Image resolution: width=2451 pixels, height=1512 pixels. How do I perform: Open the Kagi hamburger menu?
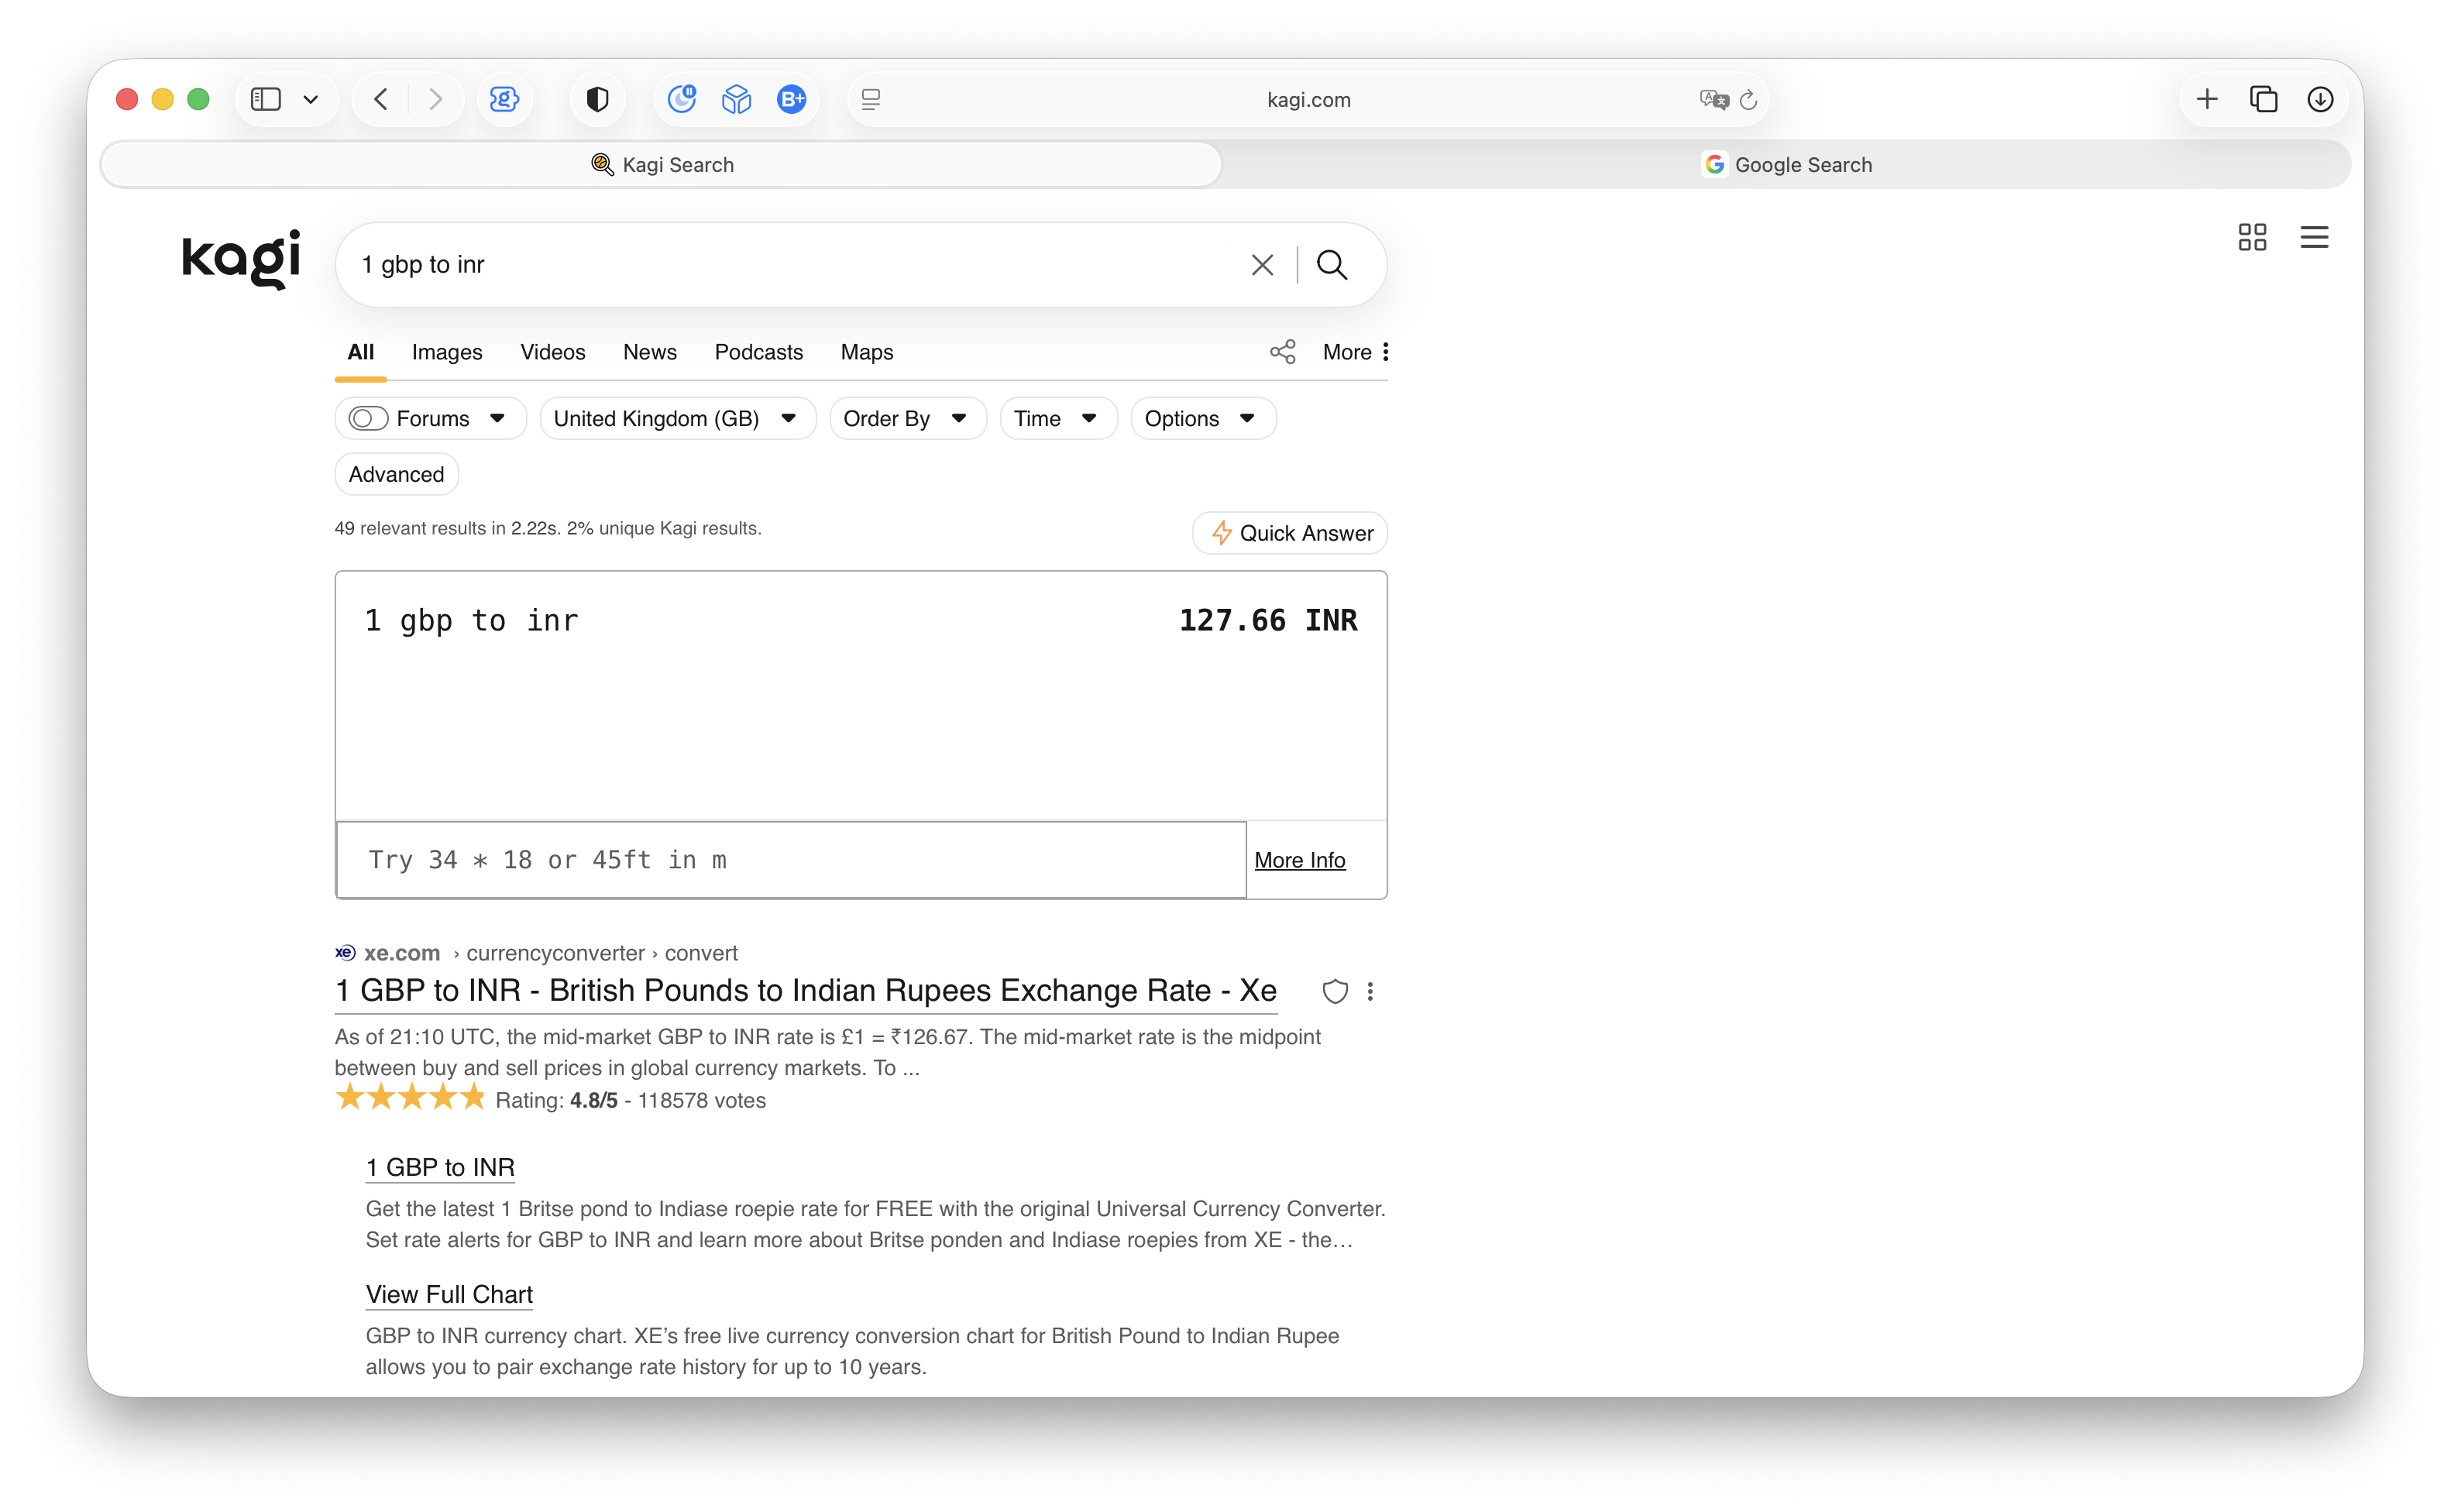coord(2314,237)
